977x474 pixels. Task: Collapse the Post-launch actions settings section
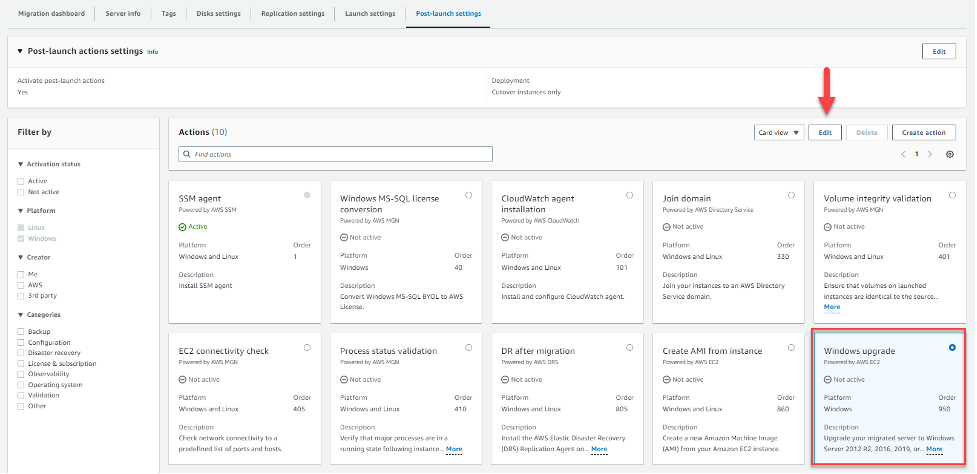(x=19, y=51)
